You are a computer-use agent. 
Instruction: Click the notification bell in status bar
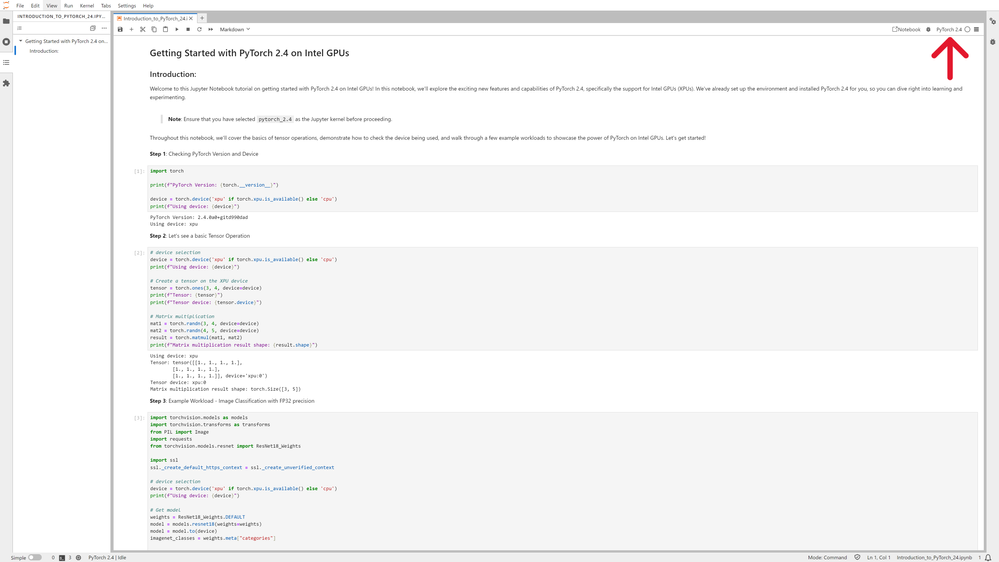pos(988,558)
